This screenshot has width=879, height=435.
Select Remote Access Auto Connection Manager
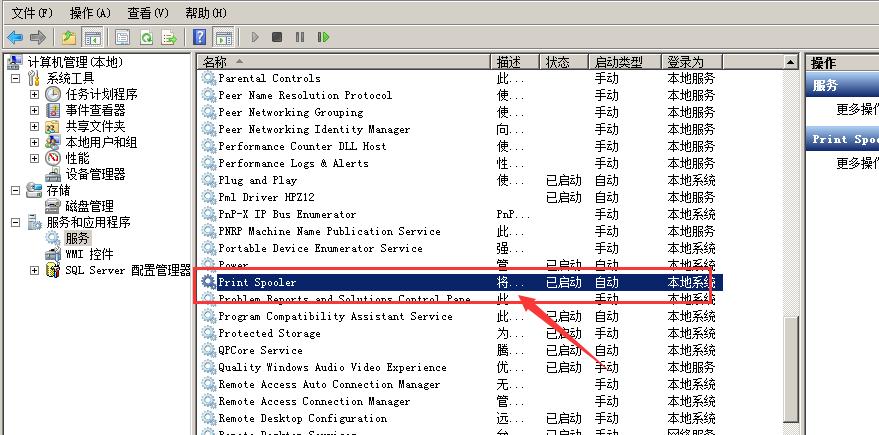coord(329,385)
